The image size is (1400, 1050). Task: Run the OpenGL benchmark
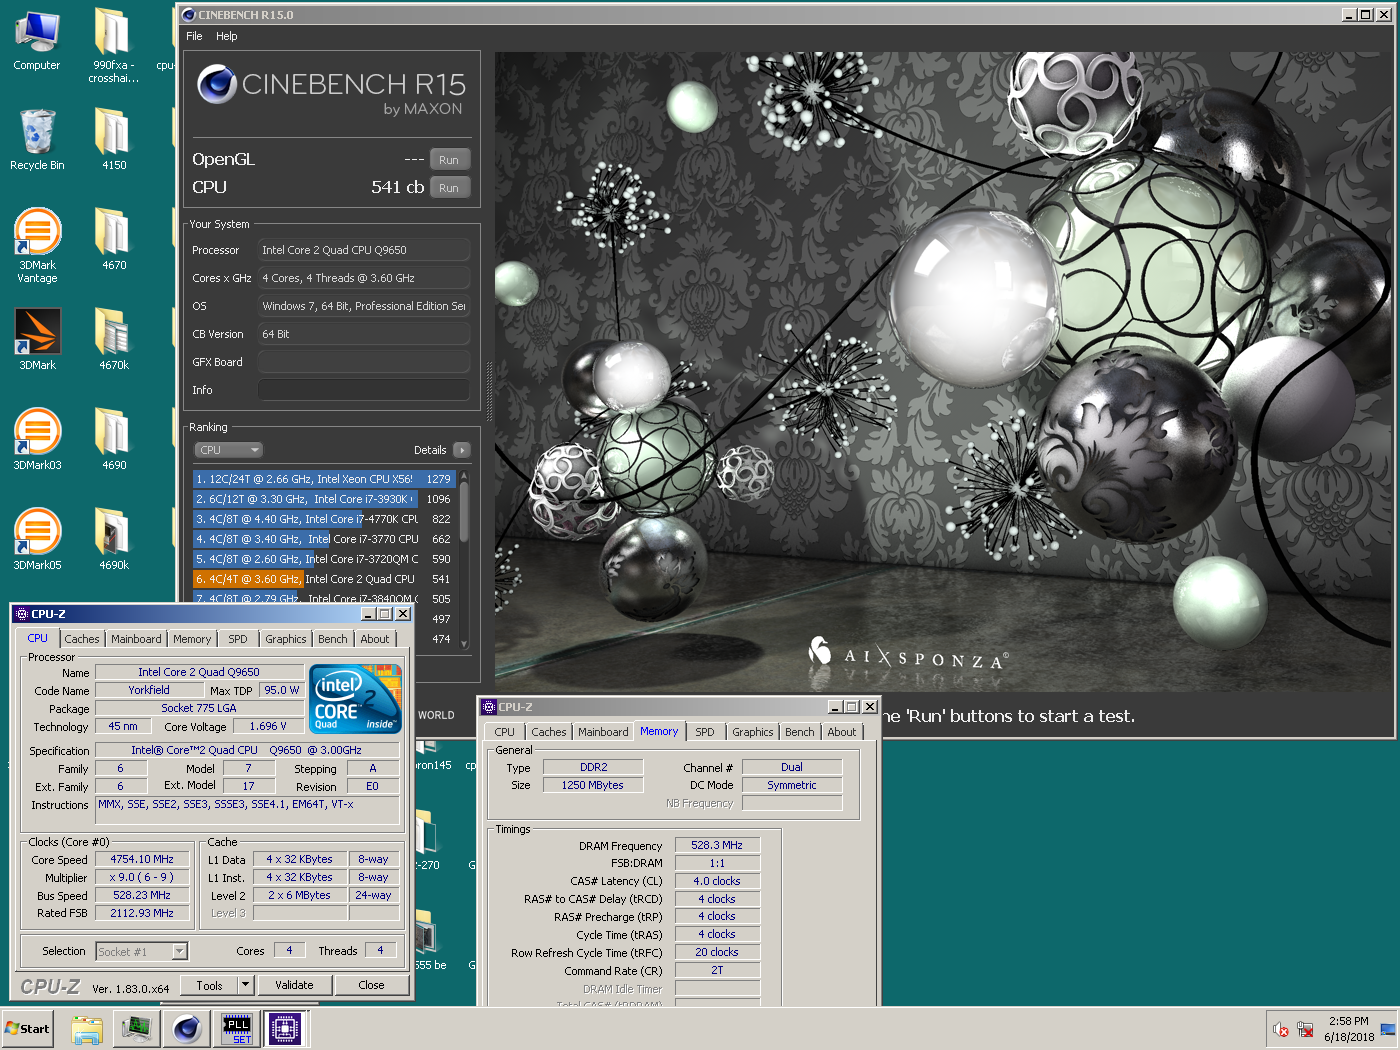click(449, 160)
